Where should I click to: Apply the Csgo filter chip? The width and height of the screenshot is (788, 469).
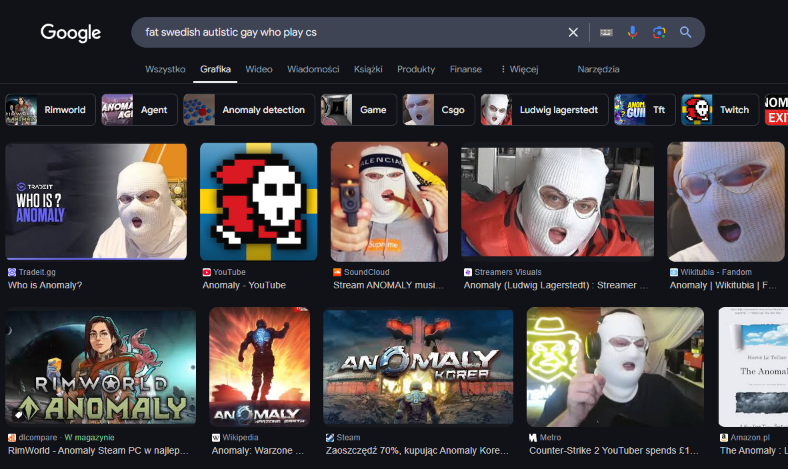438,110
